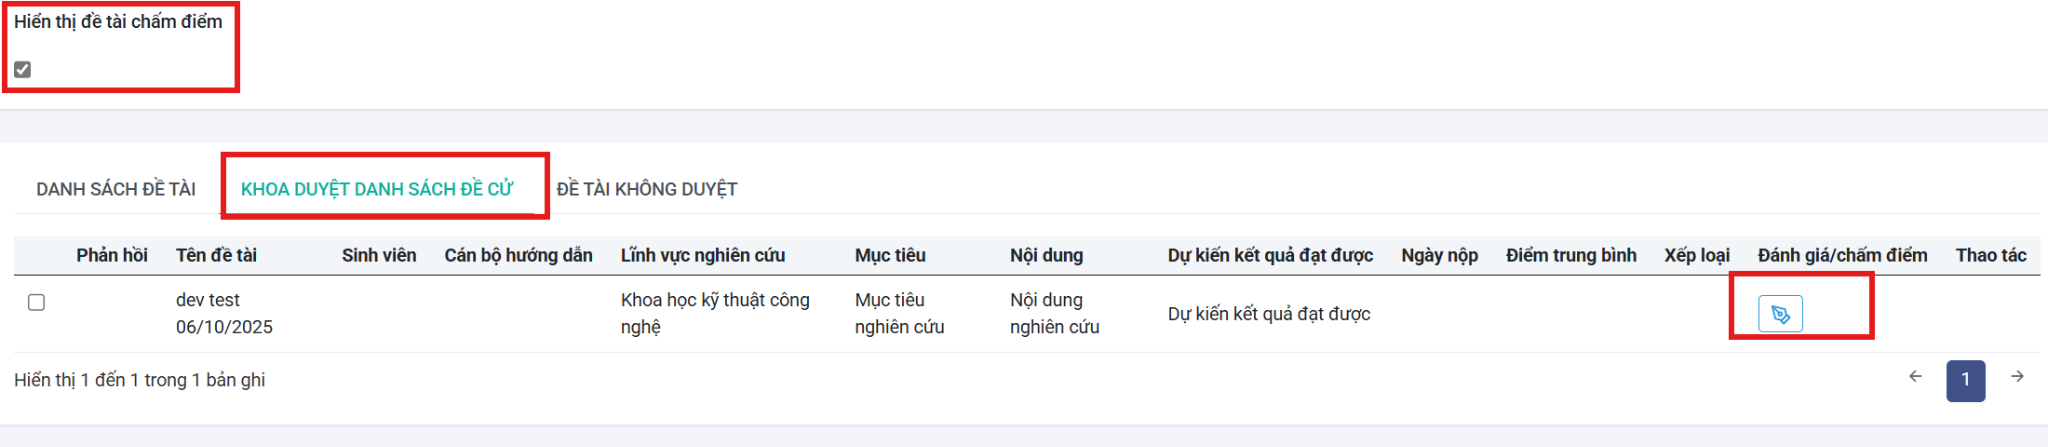
Task: Click the Điểm trung bình column header
Action: click(1571, 255)
